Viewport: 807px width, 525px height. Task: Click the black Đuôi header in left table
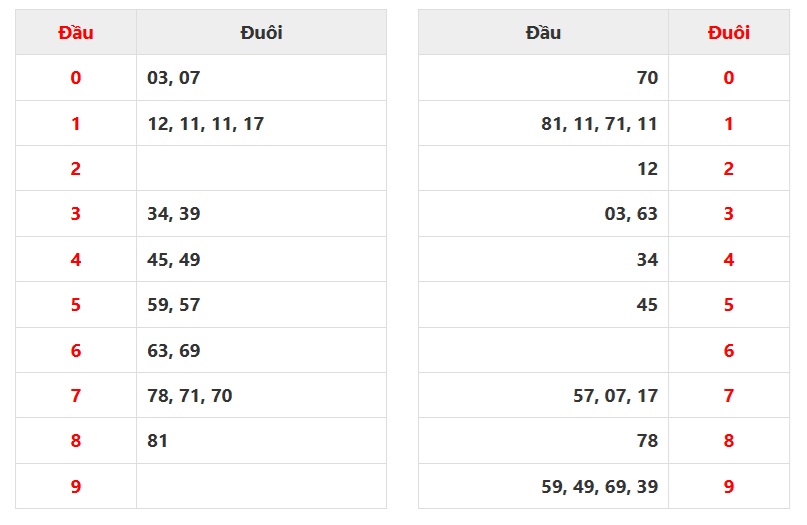click(x=261, y=33)
